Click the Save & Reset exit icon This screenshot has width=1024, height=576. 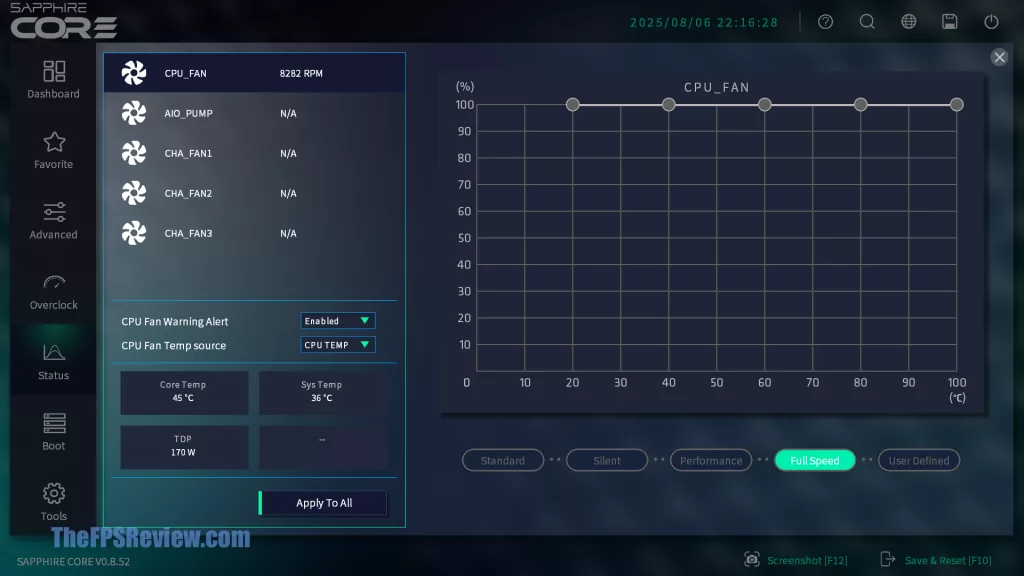click(x=888, y=559)
